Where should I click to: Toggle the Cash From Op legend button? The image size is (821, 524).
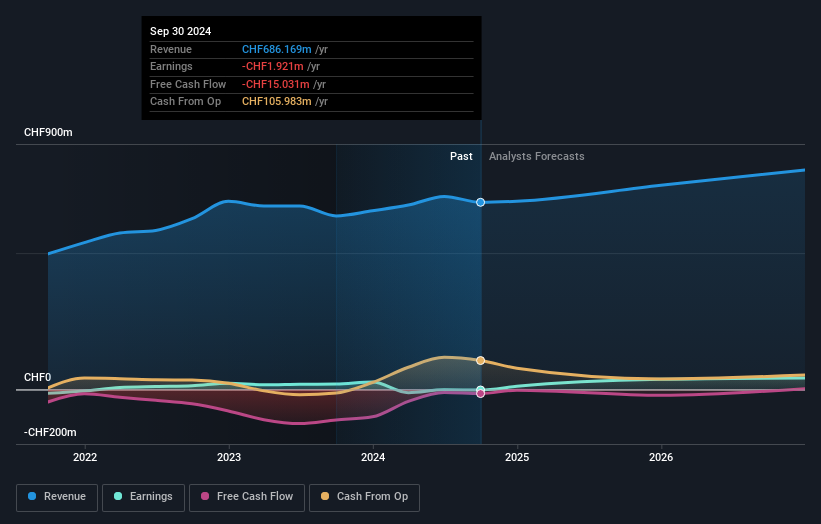coord(364,497)
